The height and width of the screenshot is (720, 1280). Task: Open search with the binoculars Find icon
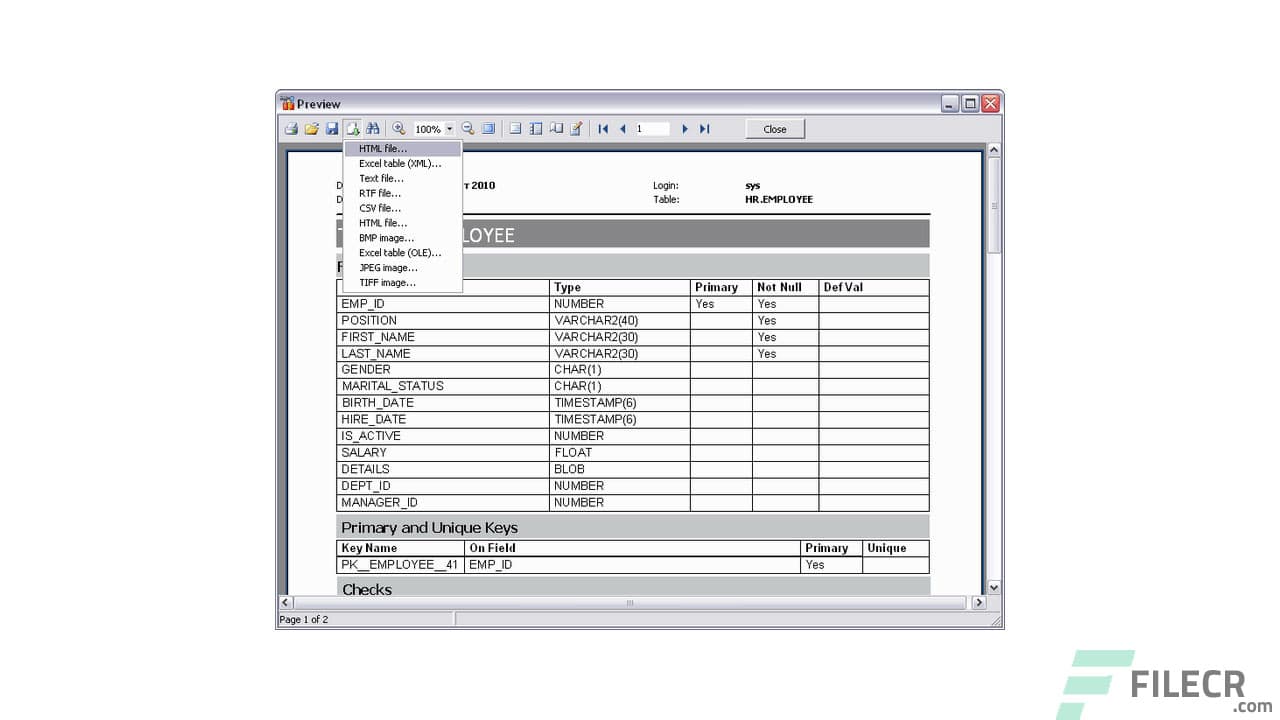(372, 128)
